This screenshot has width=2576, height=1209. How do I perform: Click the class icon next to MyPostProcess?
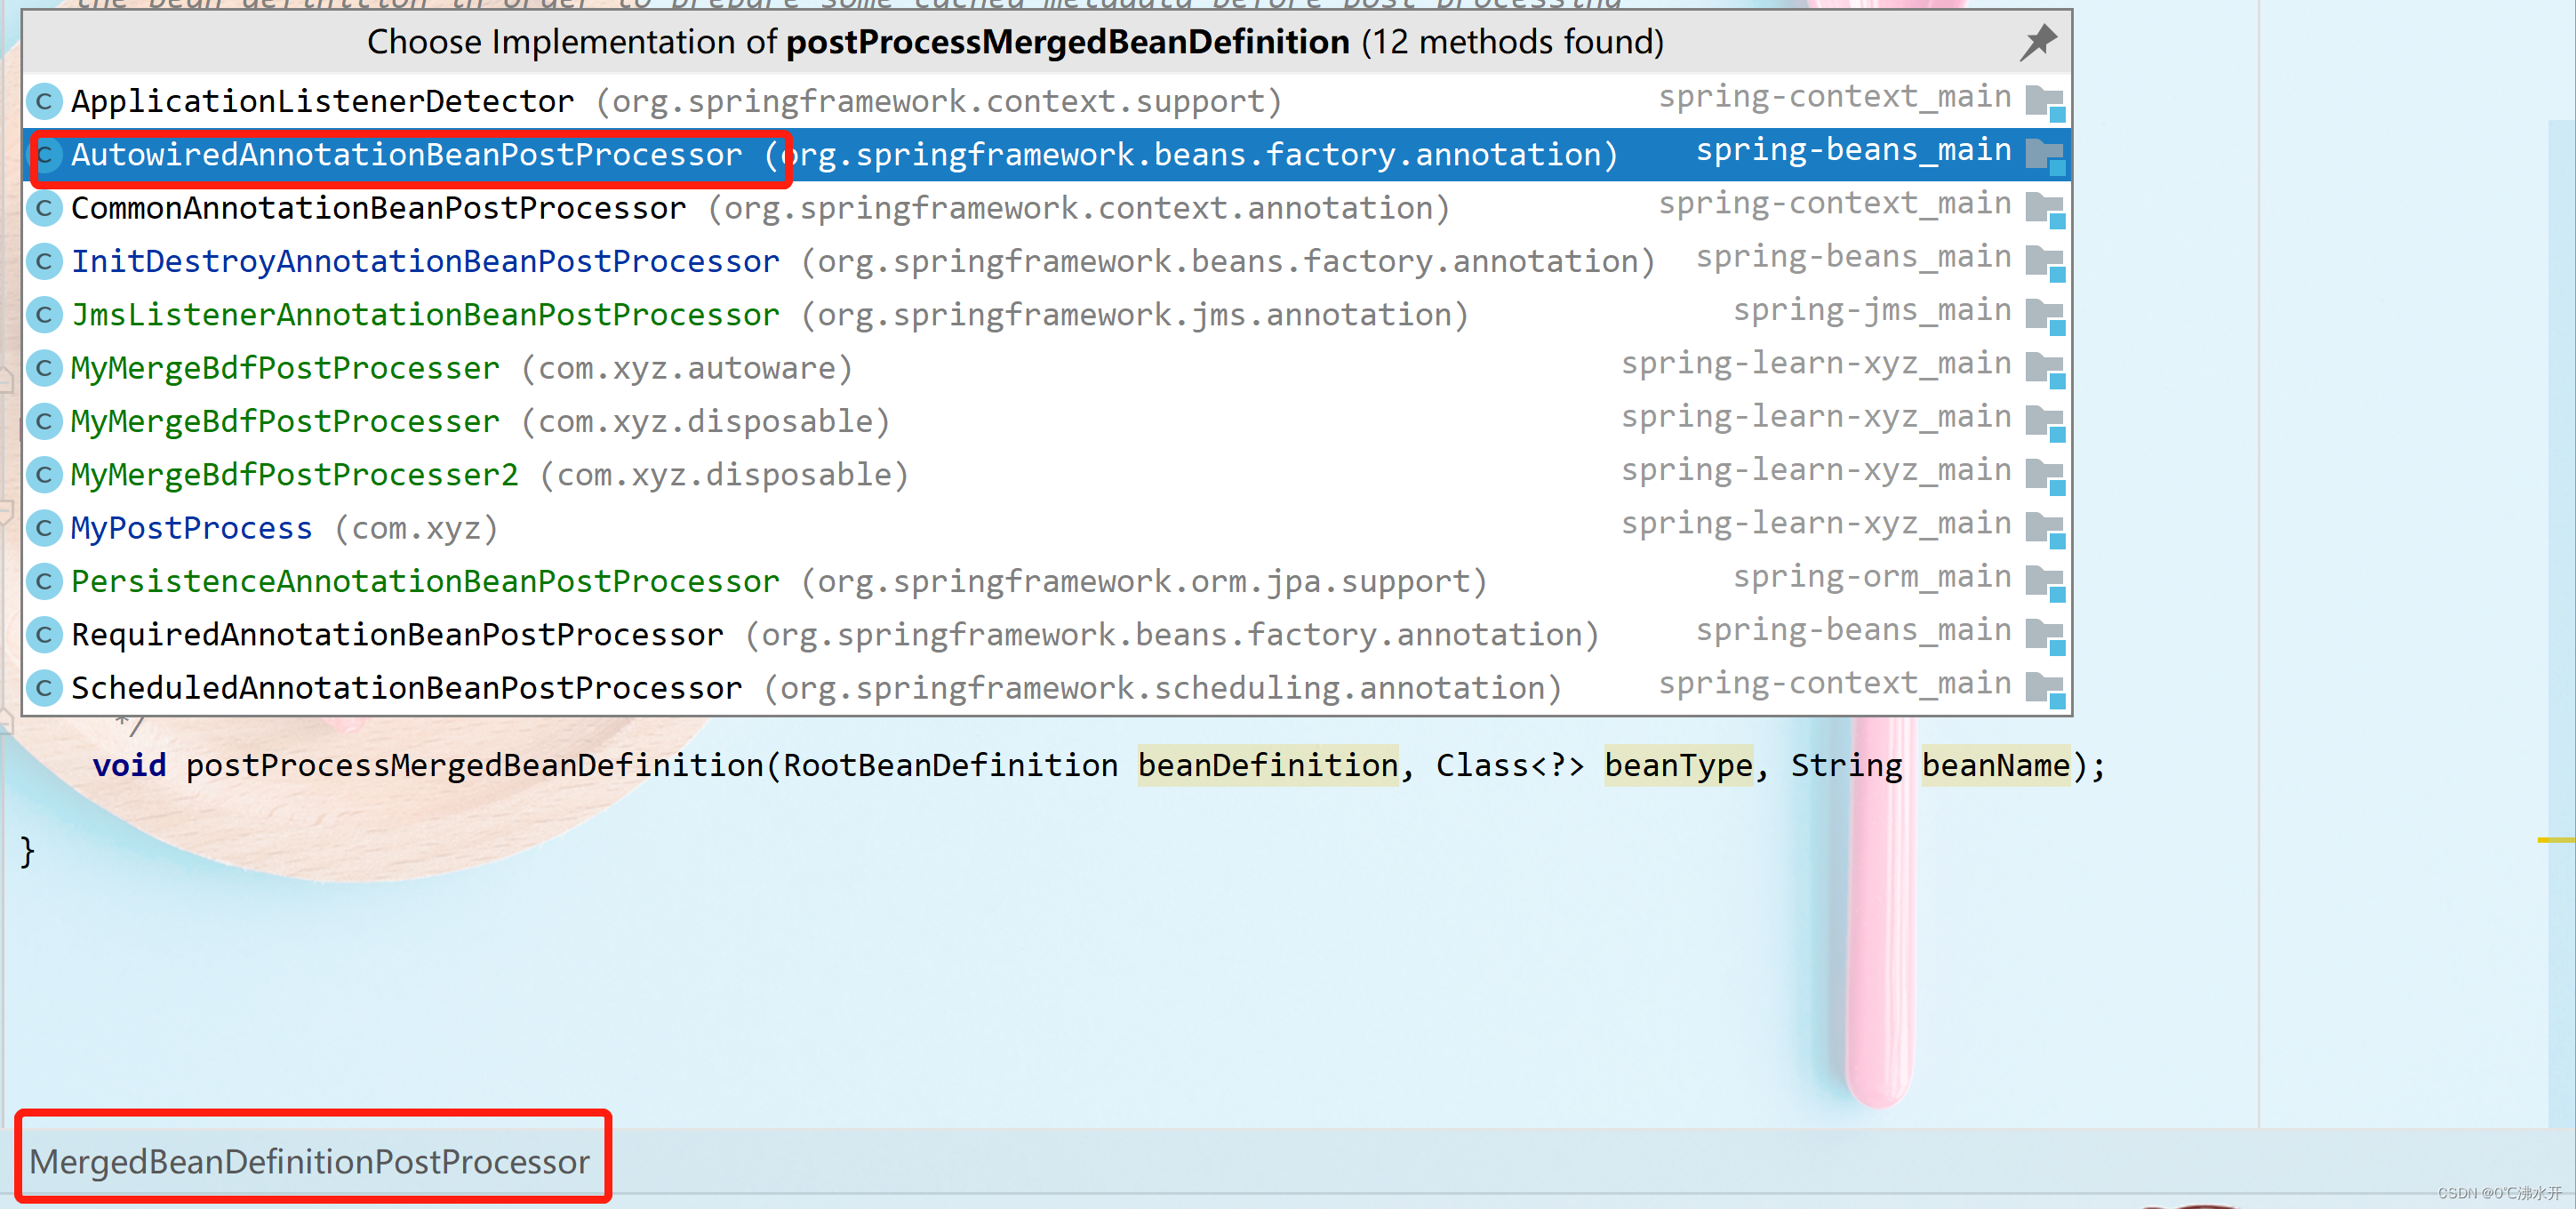tap(44, 528)
